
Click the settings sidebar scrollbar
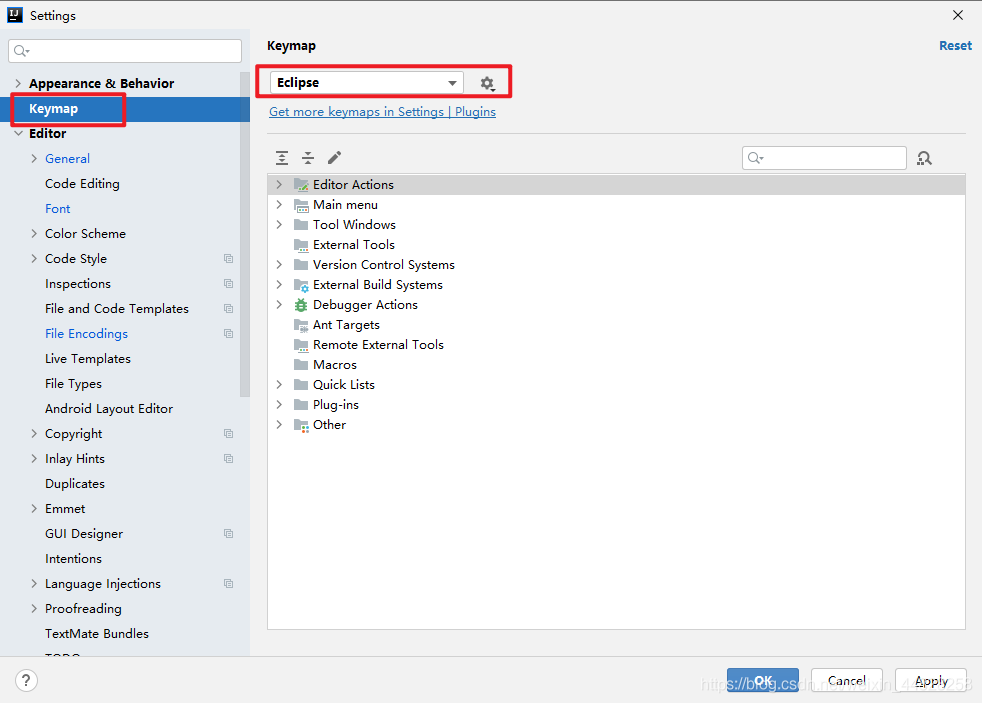pyautogui.click(x=245, y=235)
